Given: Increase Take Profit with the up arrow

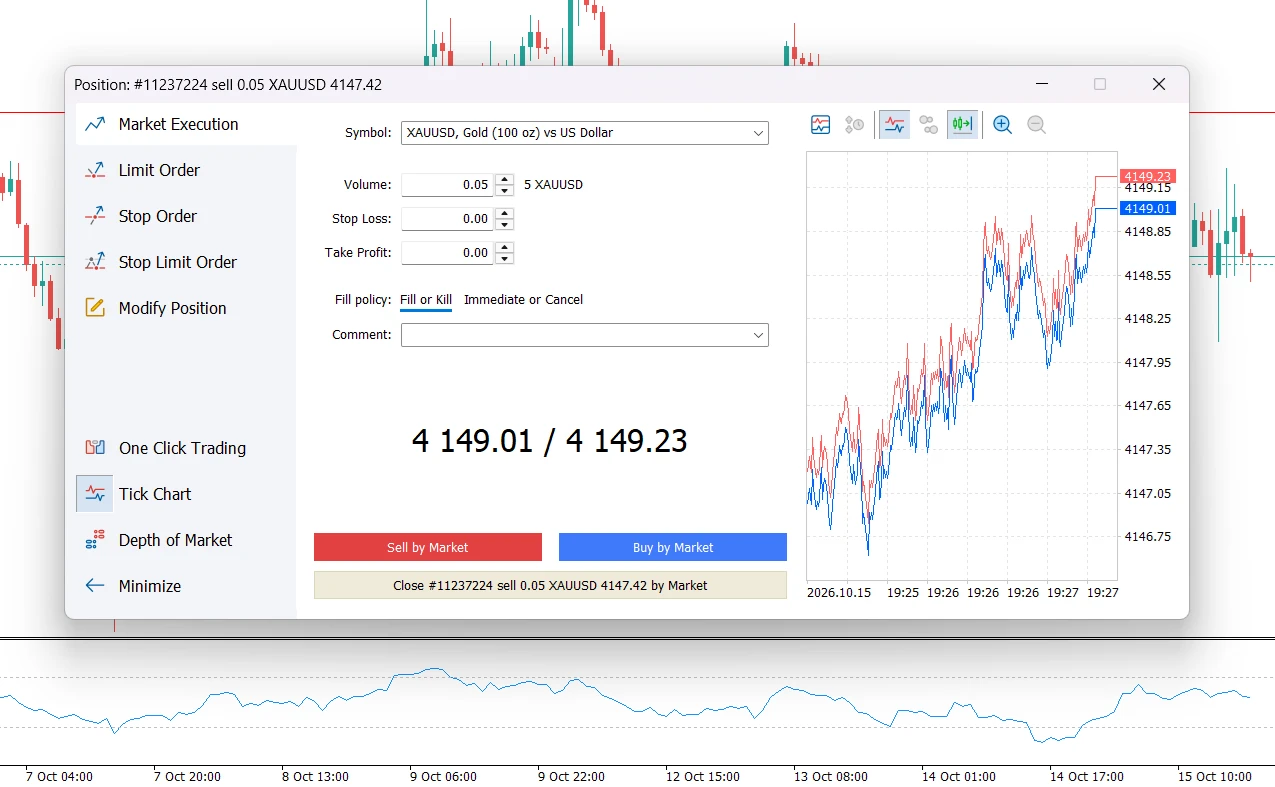Looking at the screenshot, I should point(505,247).
